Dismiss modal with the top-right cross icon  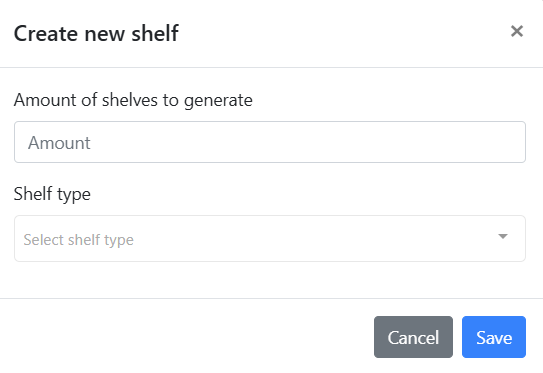pos(517,31)
